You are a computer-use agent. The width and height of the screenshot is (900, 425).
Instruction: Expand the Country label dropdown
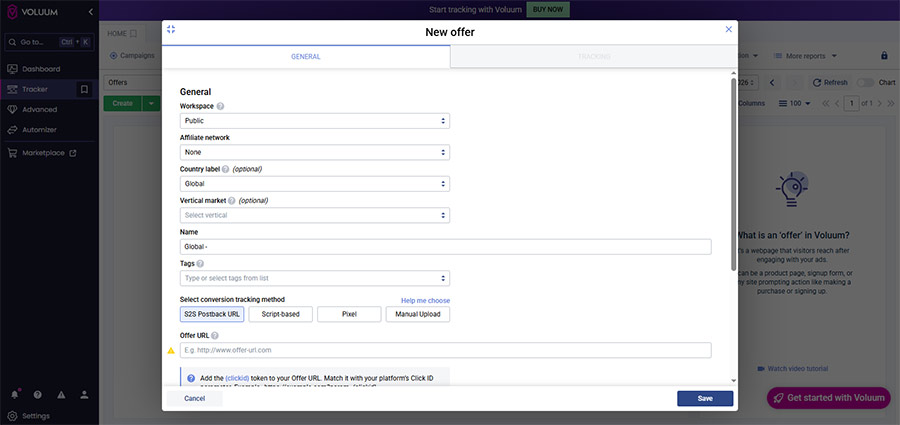pos(314,184)
